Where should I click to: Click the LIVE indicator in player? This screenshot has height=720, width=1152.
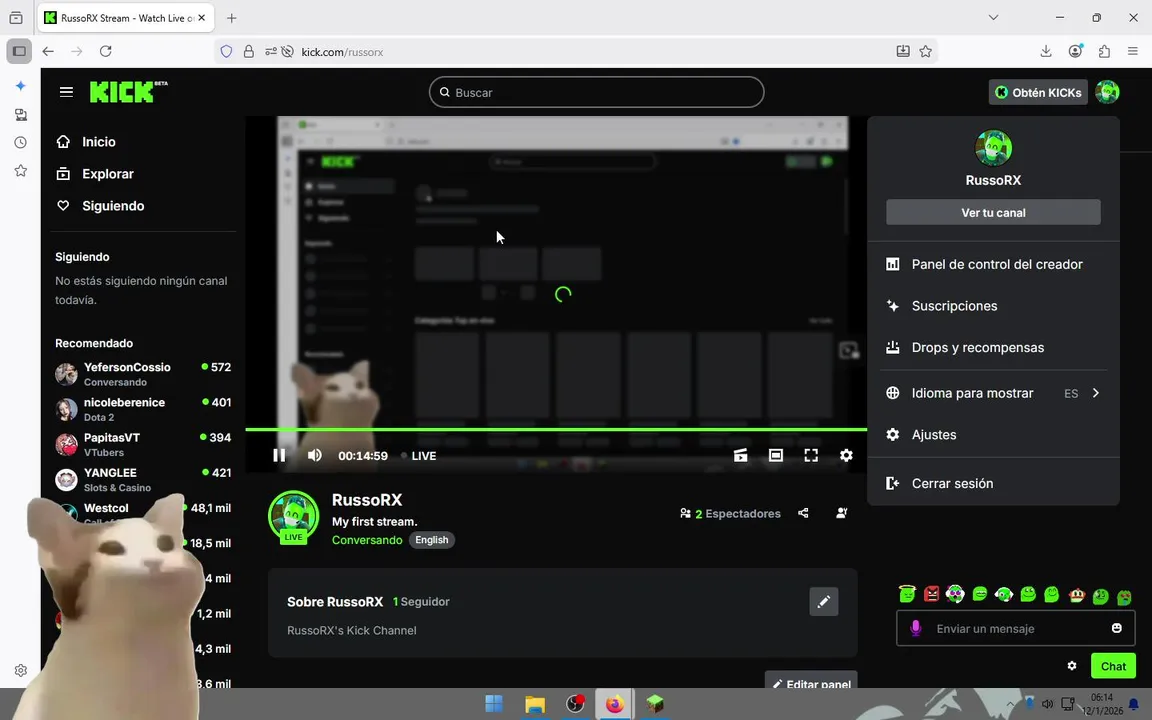pyautogui.click(x=419, y=456)
